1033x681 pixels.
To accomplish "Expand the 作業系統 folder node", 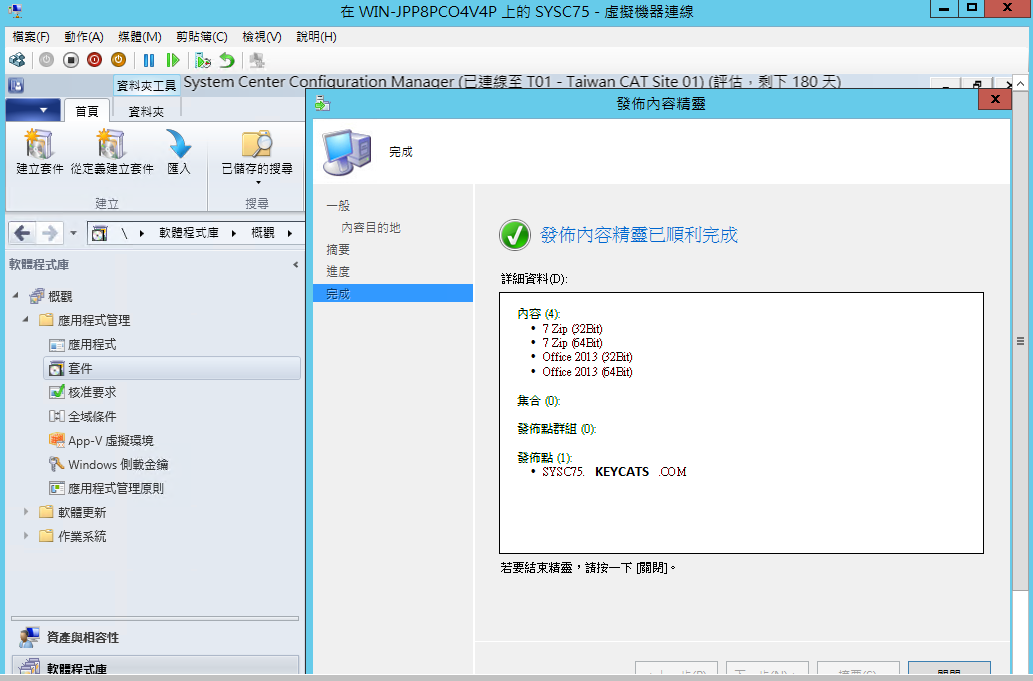I will [x=26, y=535].
